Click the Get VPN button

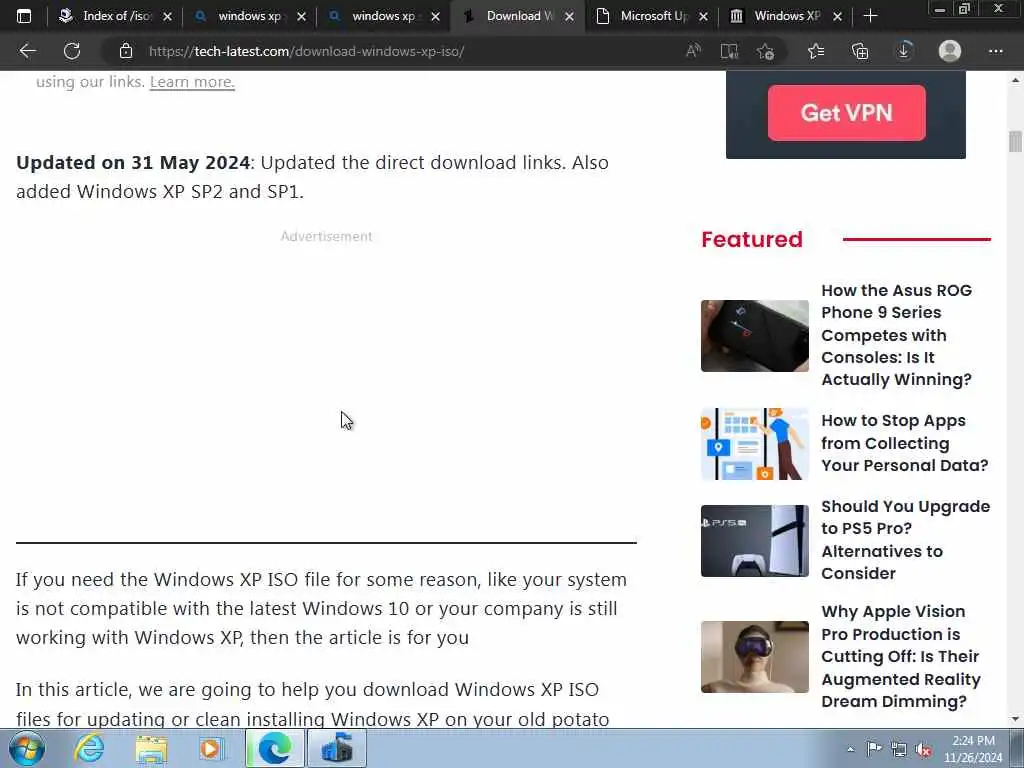(846, 112)
